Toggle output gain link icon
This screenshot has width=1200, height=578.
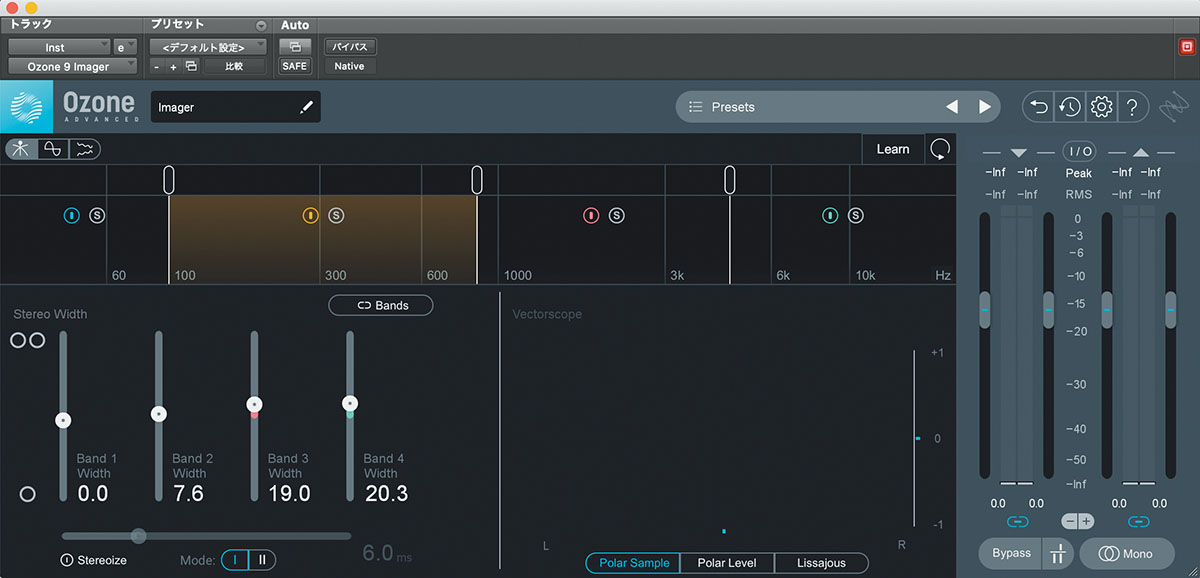pos(1138,521)
